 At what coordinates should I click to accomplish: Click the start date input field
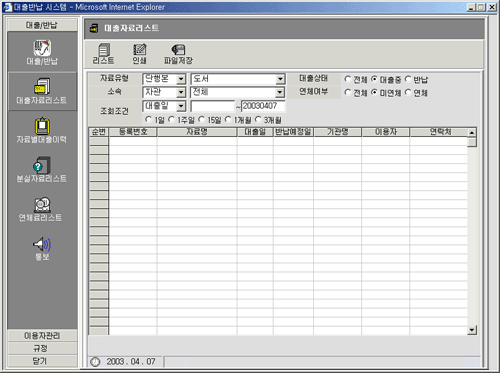(x=213, y=106)
